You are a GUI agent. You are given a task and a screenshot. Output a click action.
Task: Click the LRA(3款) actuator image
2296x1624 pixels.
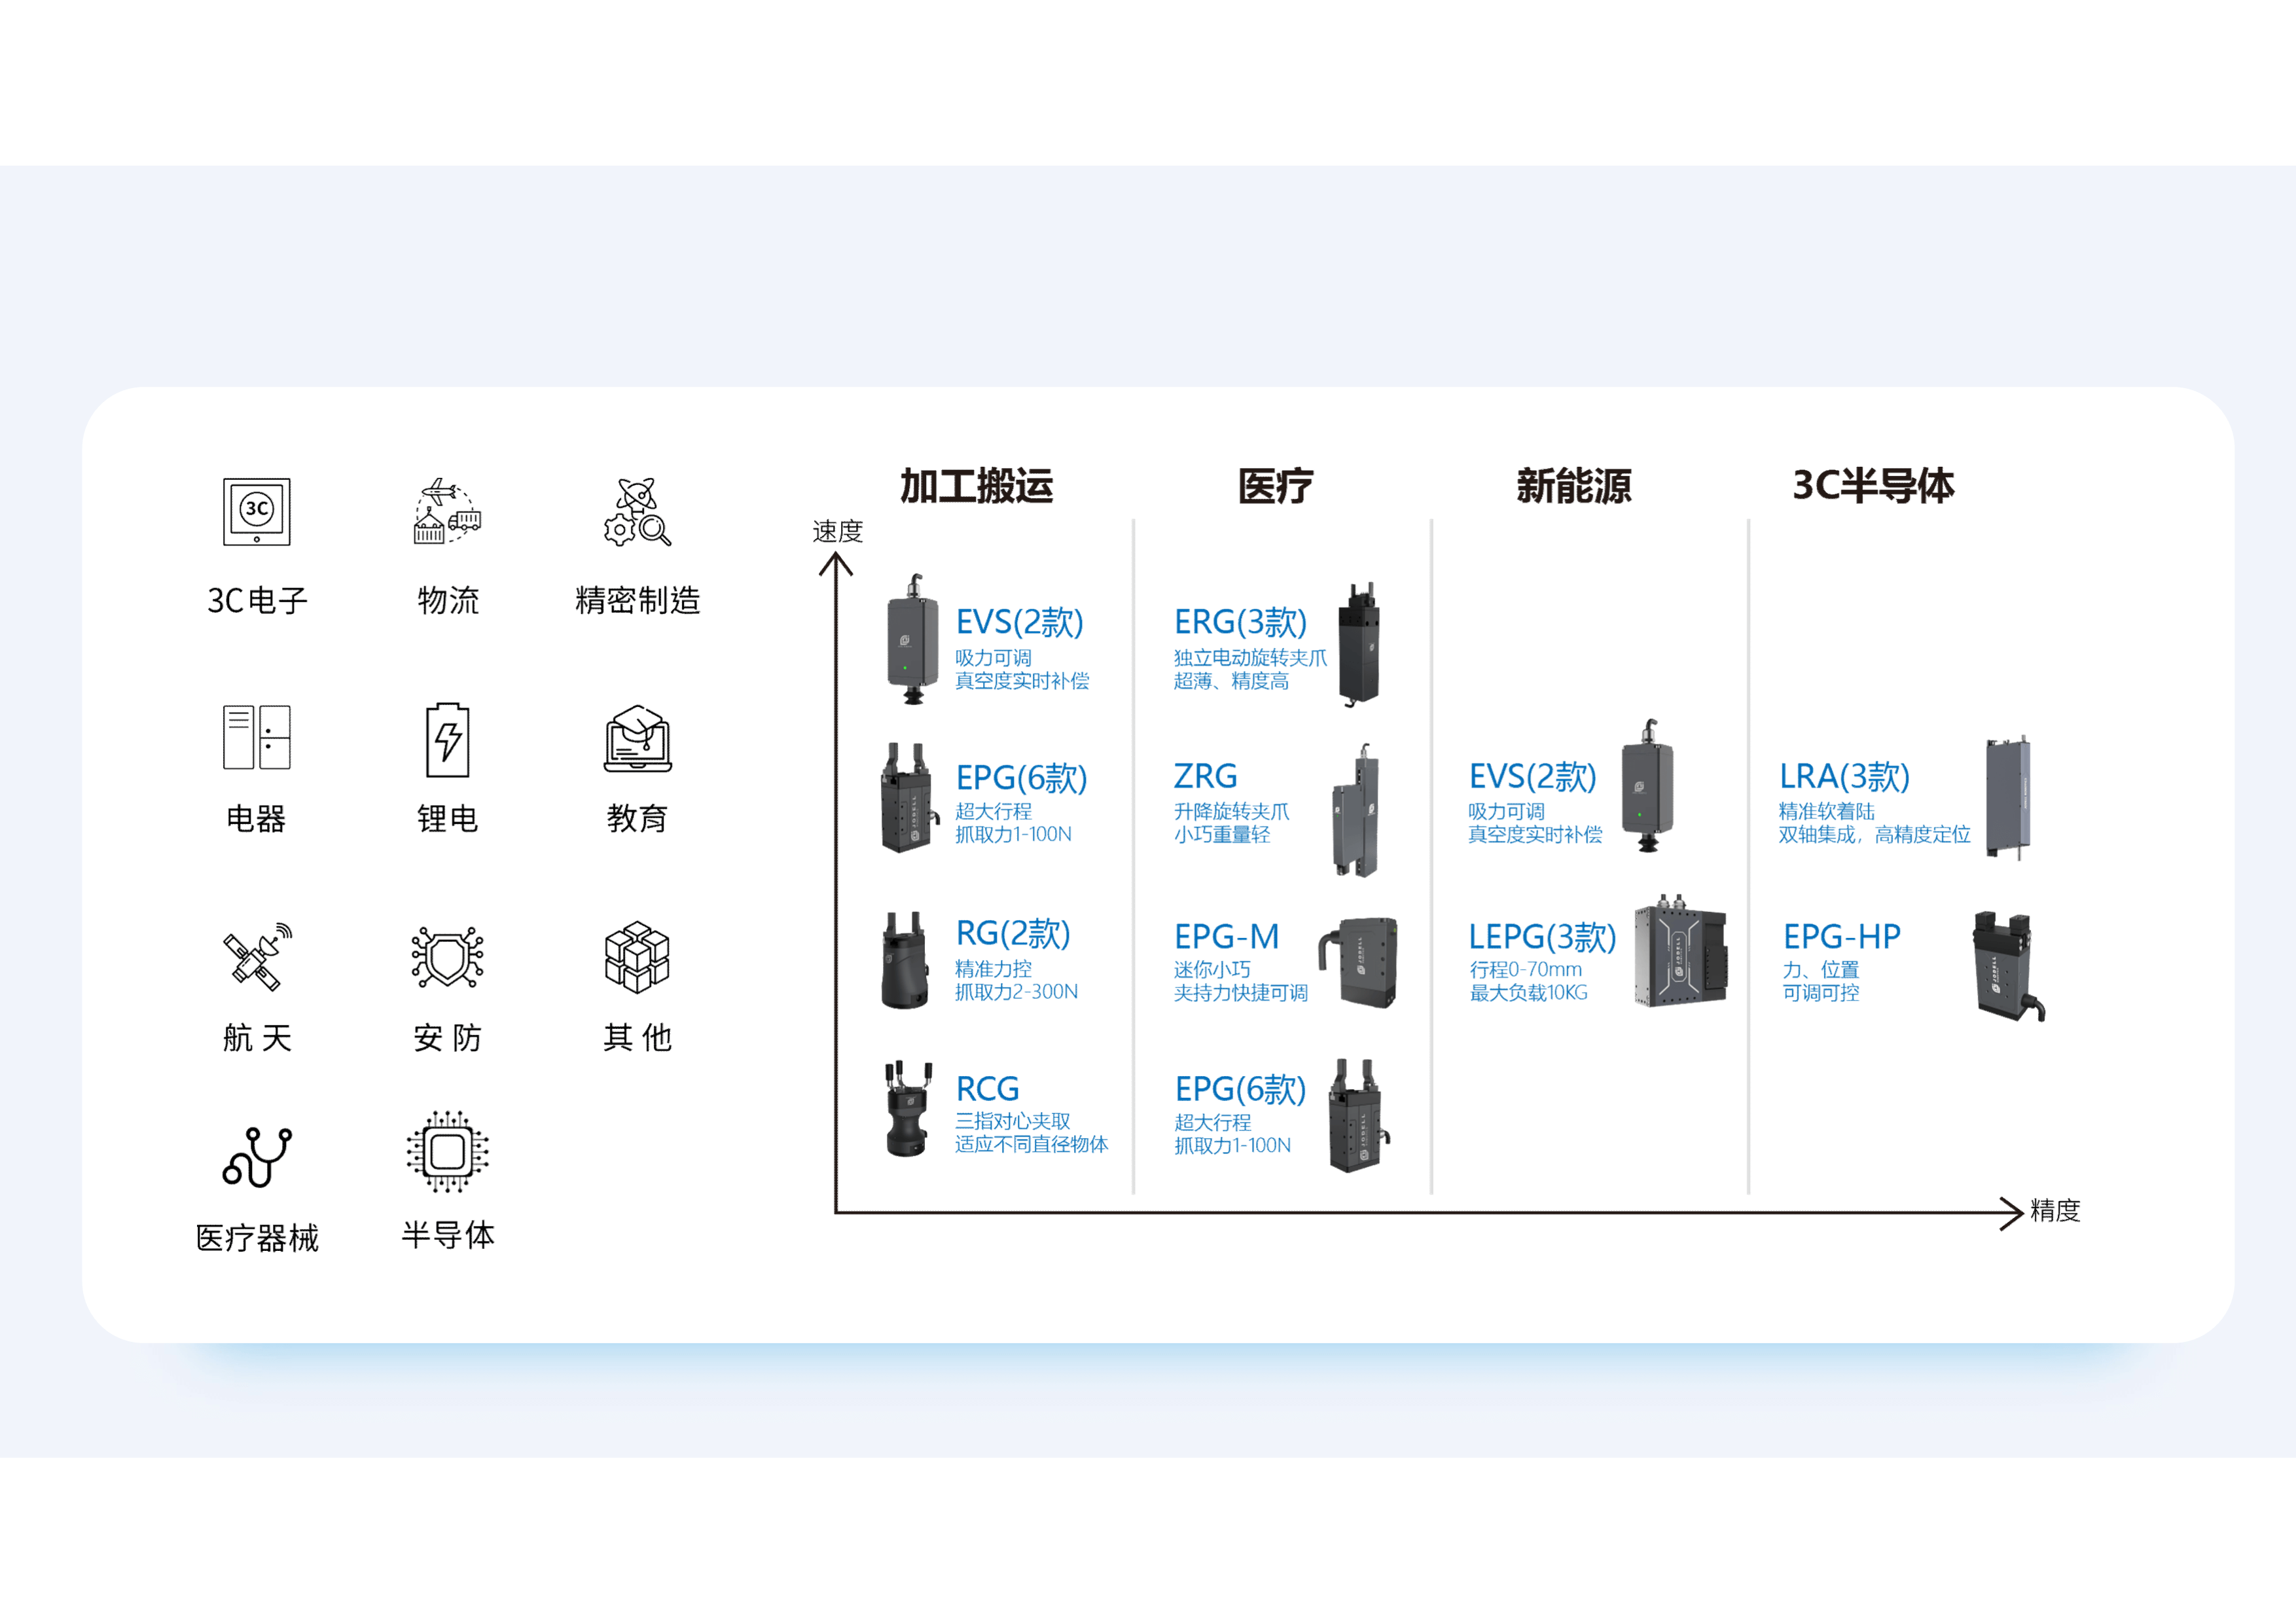(x=2008, y=798)
